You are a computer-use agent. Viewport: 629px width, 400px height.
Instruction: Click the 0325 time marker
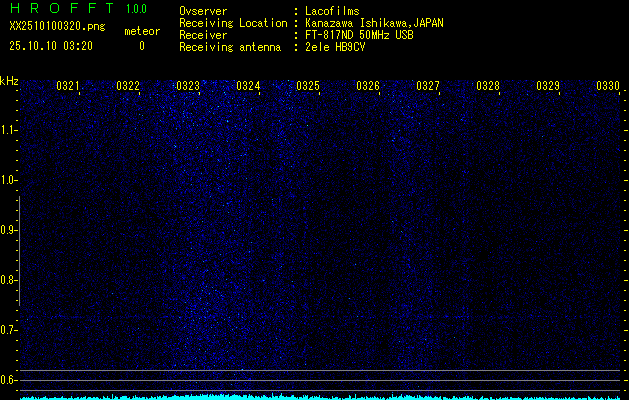tap(308, 86)
